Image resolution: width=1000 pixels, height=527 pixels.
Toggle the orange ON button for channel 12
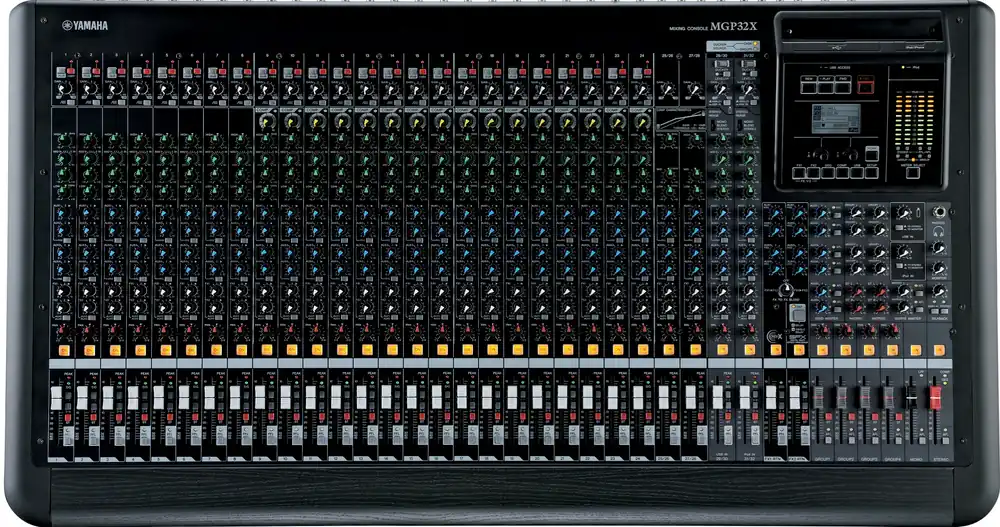coord(342,350)
